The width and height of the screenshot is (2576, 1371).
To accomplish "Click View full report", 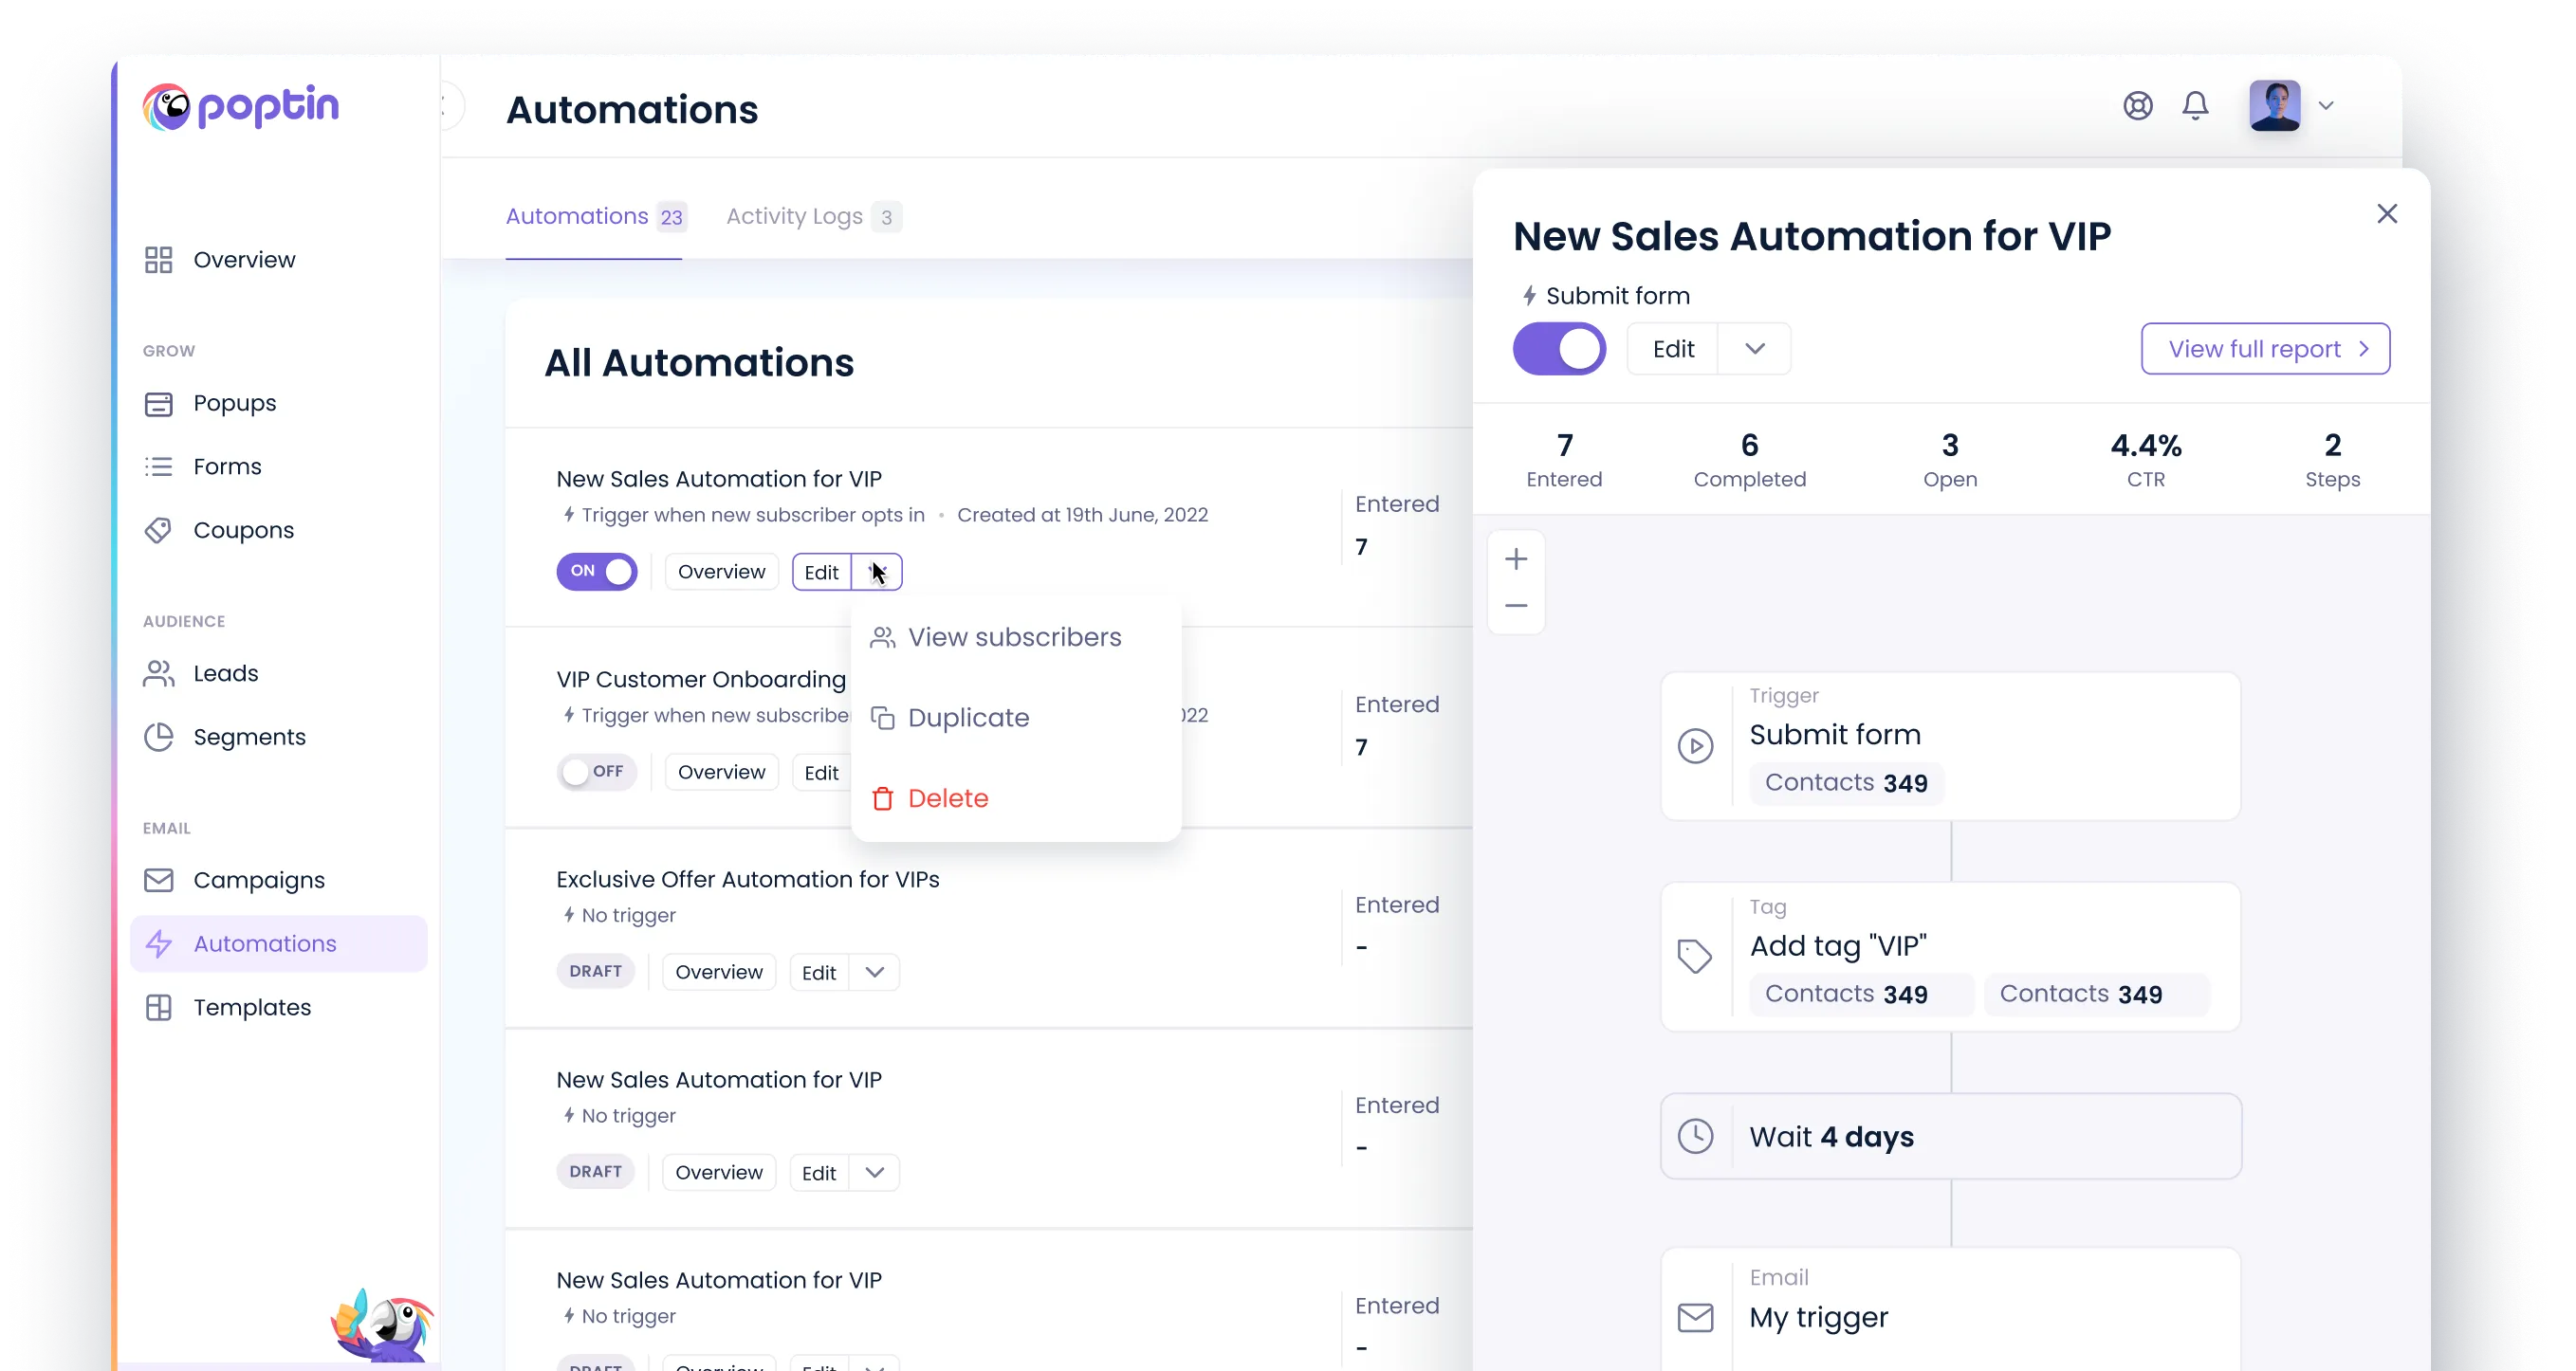I will [2265, 349].
